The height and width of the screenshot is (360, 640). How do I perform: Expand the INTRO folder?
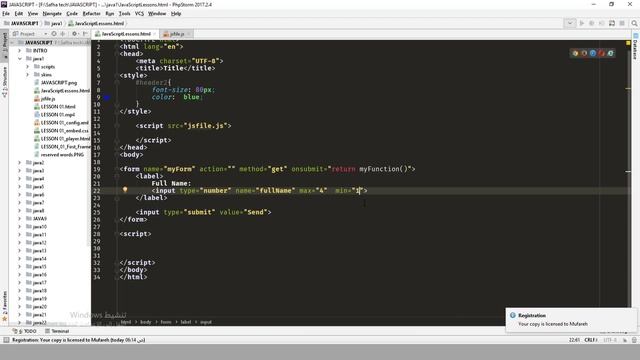pyautogui.click(x=19, y=51)
